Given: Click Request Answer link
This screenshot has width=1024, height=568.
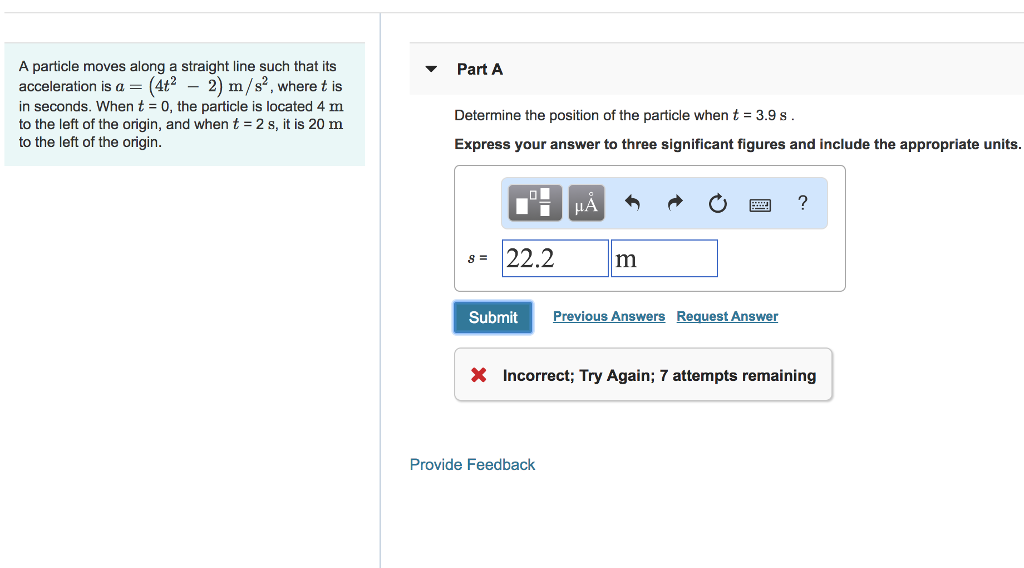Looking at the screenshot, I should [x=727, y=316].
